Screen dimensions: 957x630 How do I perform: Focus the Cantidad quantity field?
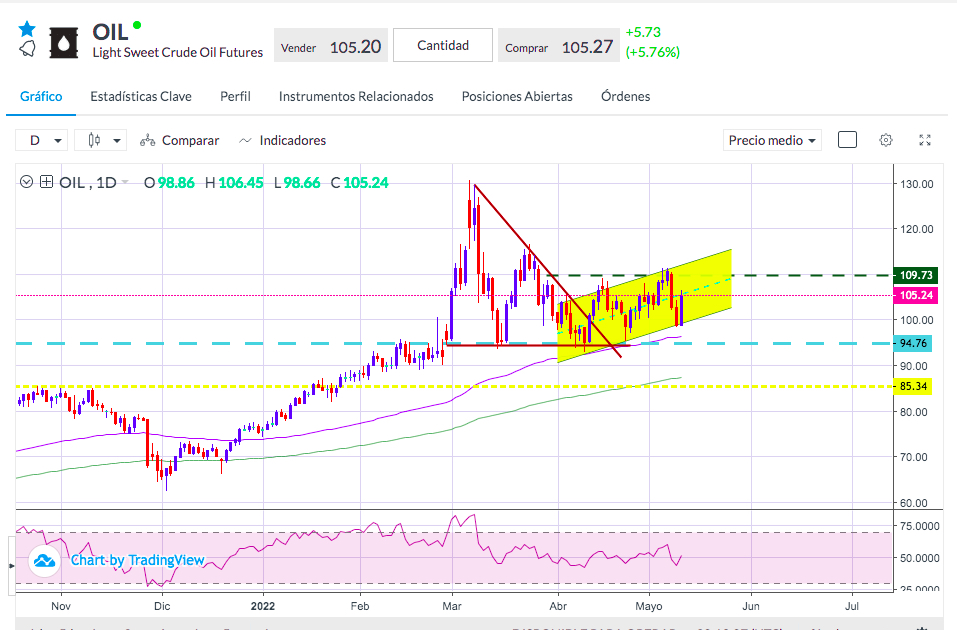click(x=443, y=45)
